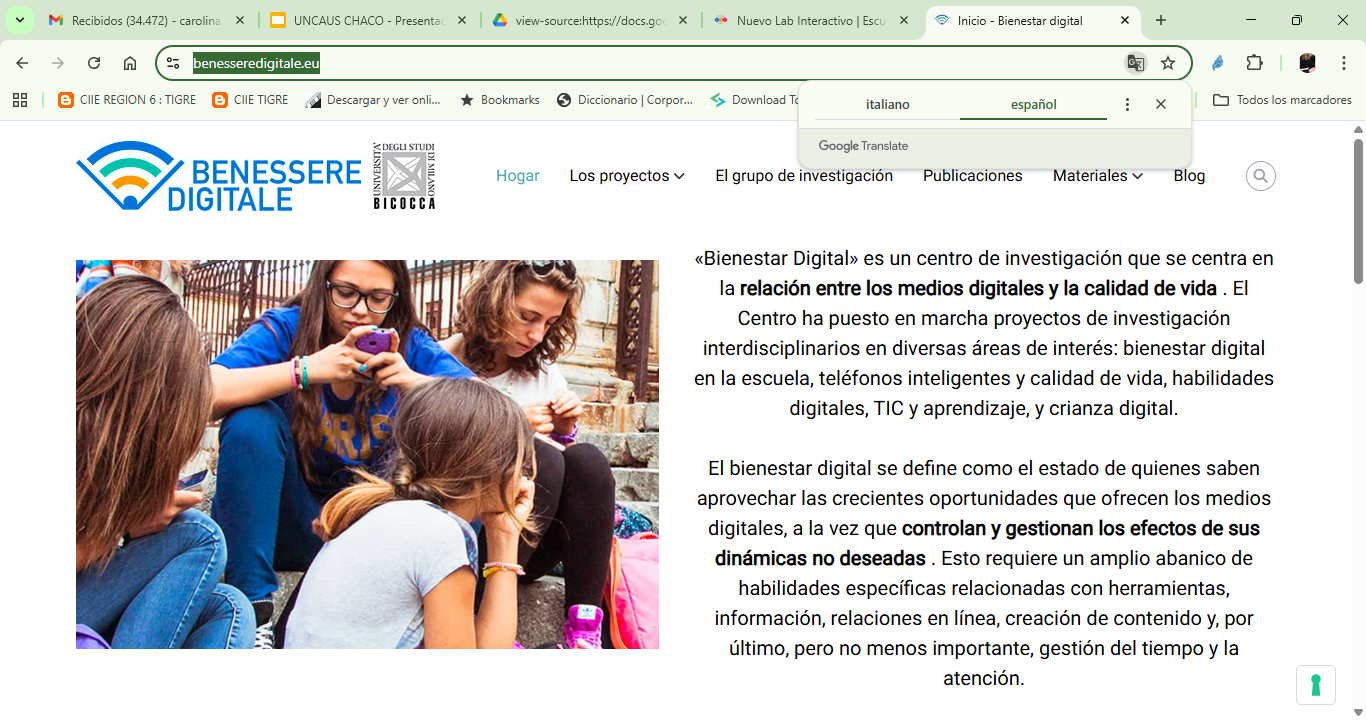Expand the Los proyectos dropdown
Image resolution: width=1366 pixels, height=720 pixels.
point(626,175)
